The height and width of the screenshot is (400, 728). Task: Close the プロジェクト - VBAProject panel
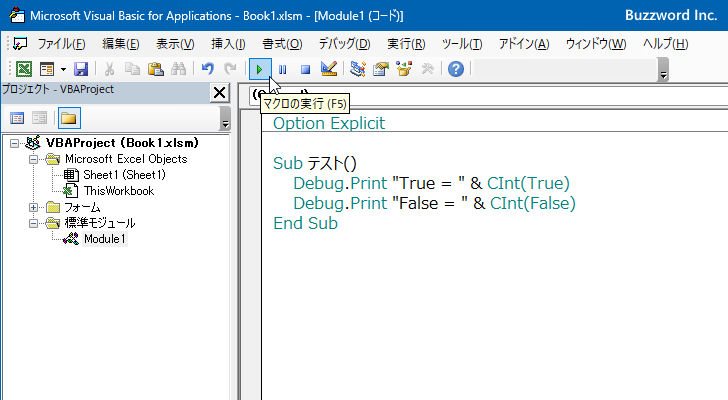click(x=220, y=93)
